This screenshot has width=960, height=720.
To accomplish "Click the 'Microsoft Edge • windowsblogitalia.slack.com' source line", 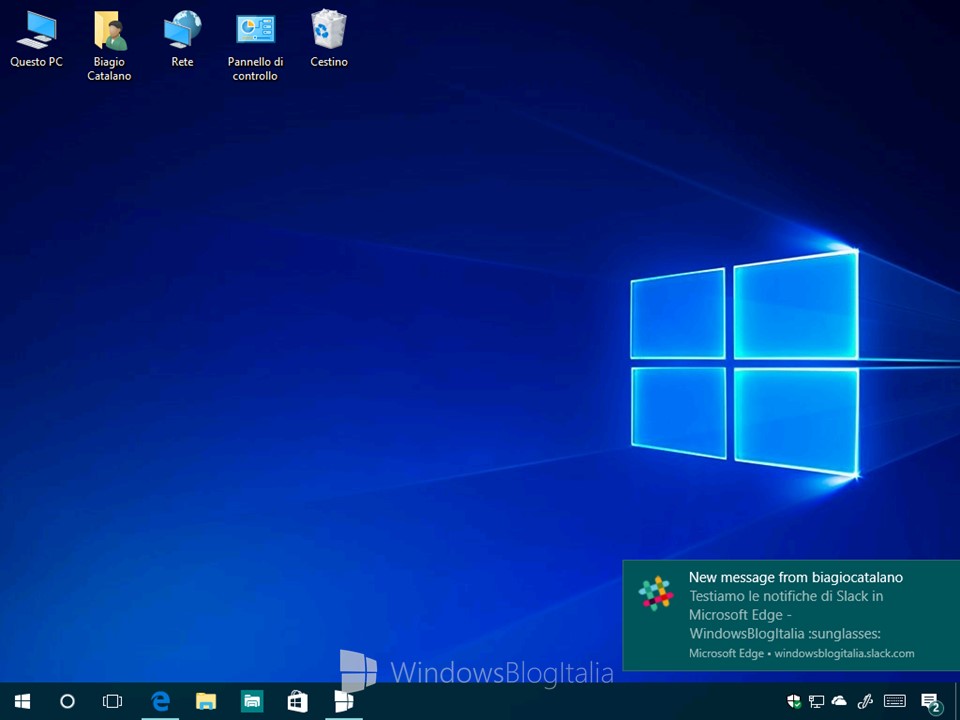I will click(x=801, y=653).
